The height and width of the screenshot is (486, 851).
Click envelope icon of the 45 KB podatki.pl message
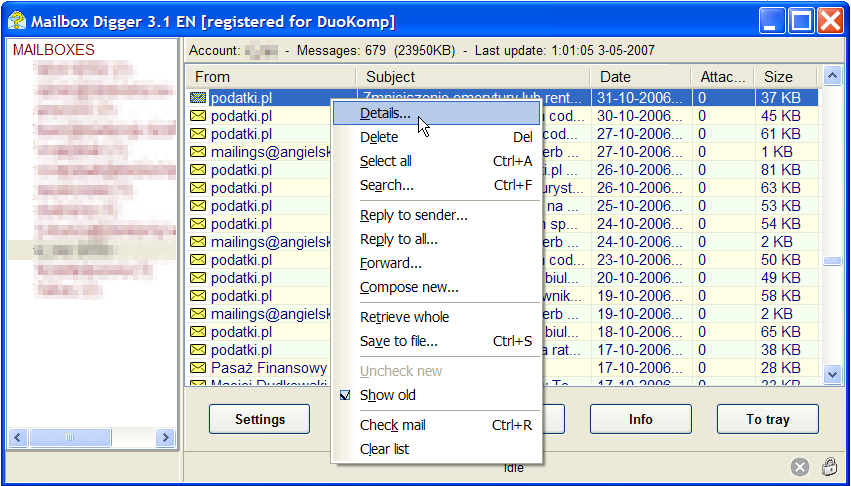pos(198,116)
